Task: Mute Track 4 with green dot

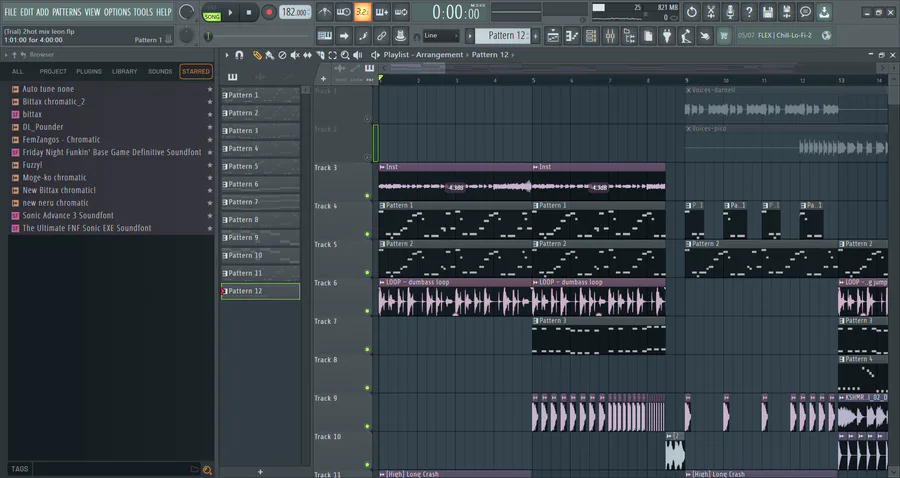Action: [367, 234]
